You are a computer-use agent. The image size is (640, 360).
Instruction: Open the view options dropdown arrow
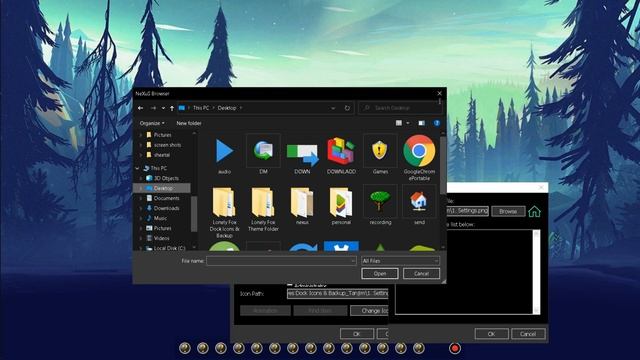point(408,123)
